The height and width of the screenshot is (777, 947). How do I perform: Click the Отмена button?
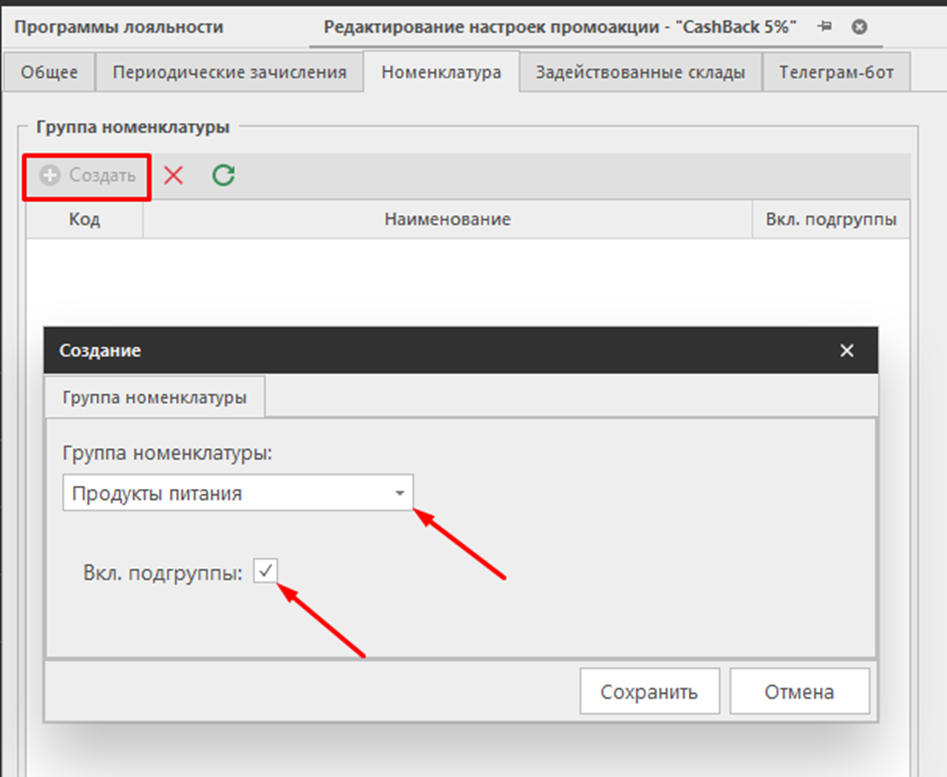[x=799, y=692]
